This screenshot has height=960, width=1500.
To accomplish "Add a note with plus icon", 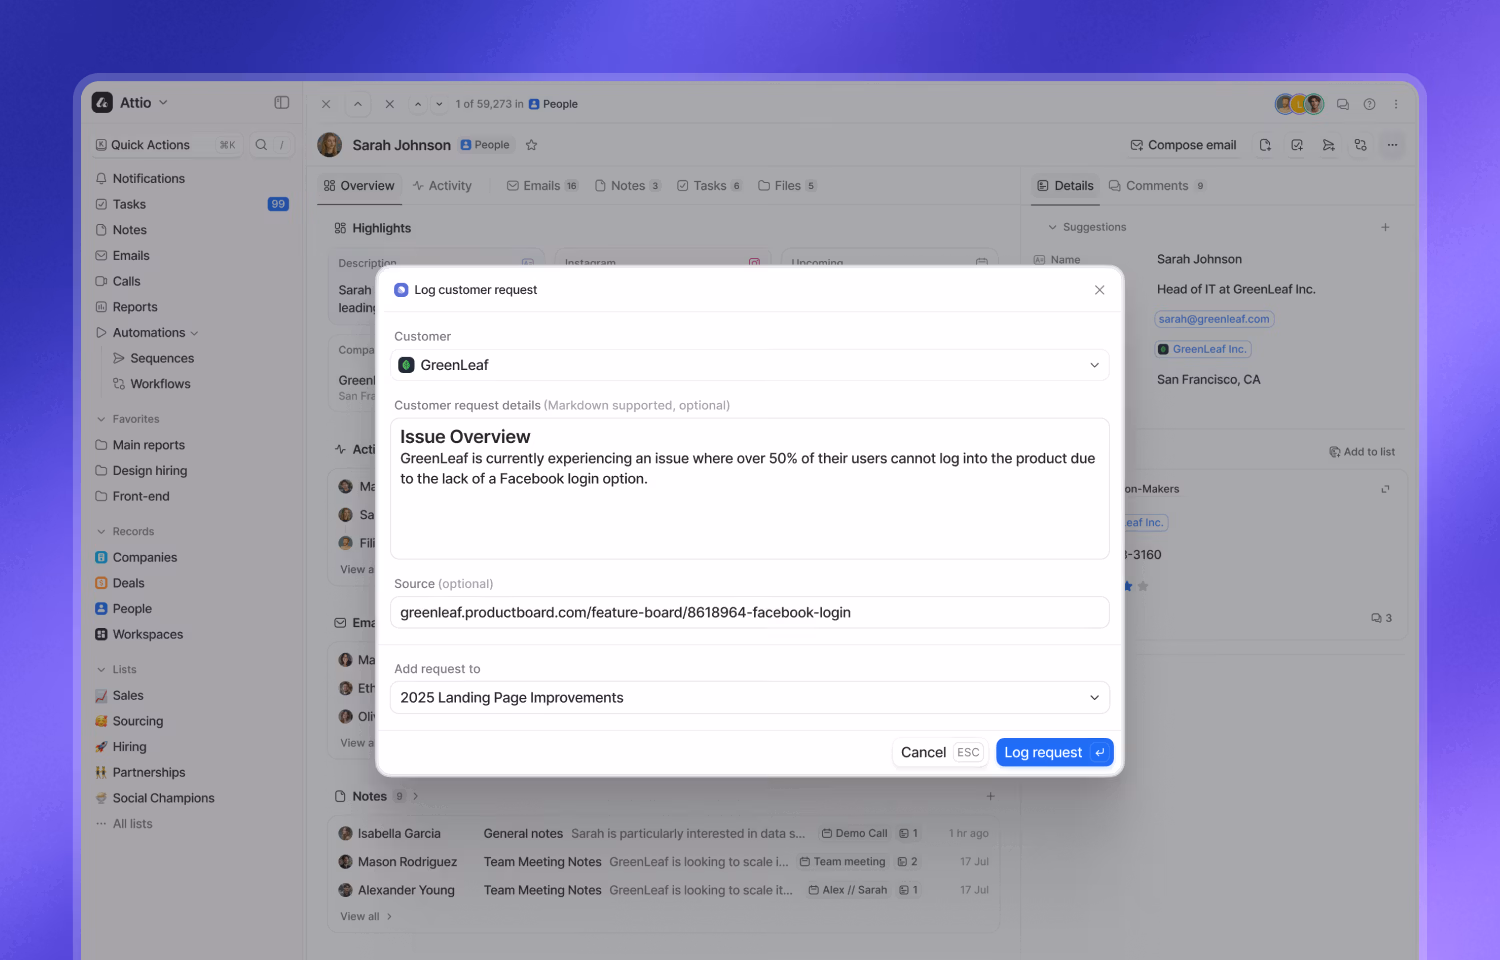I will 991,797.
